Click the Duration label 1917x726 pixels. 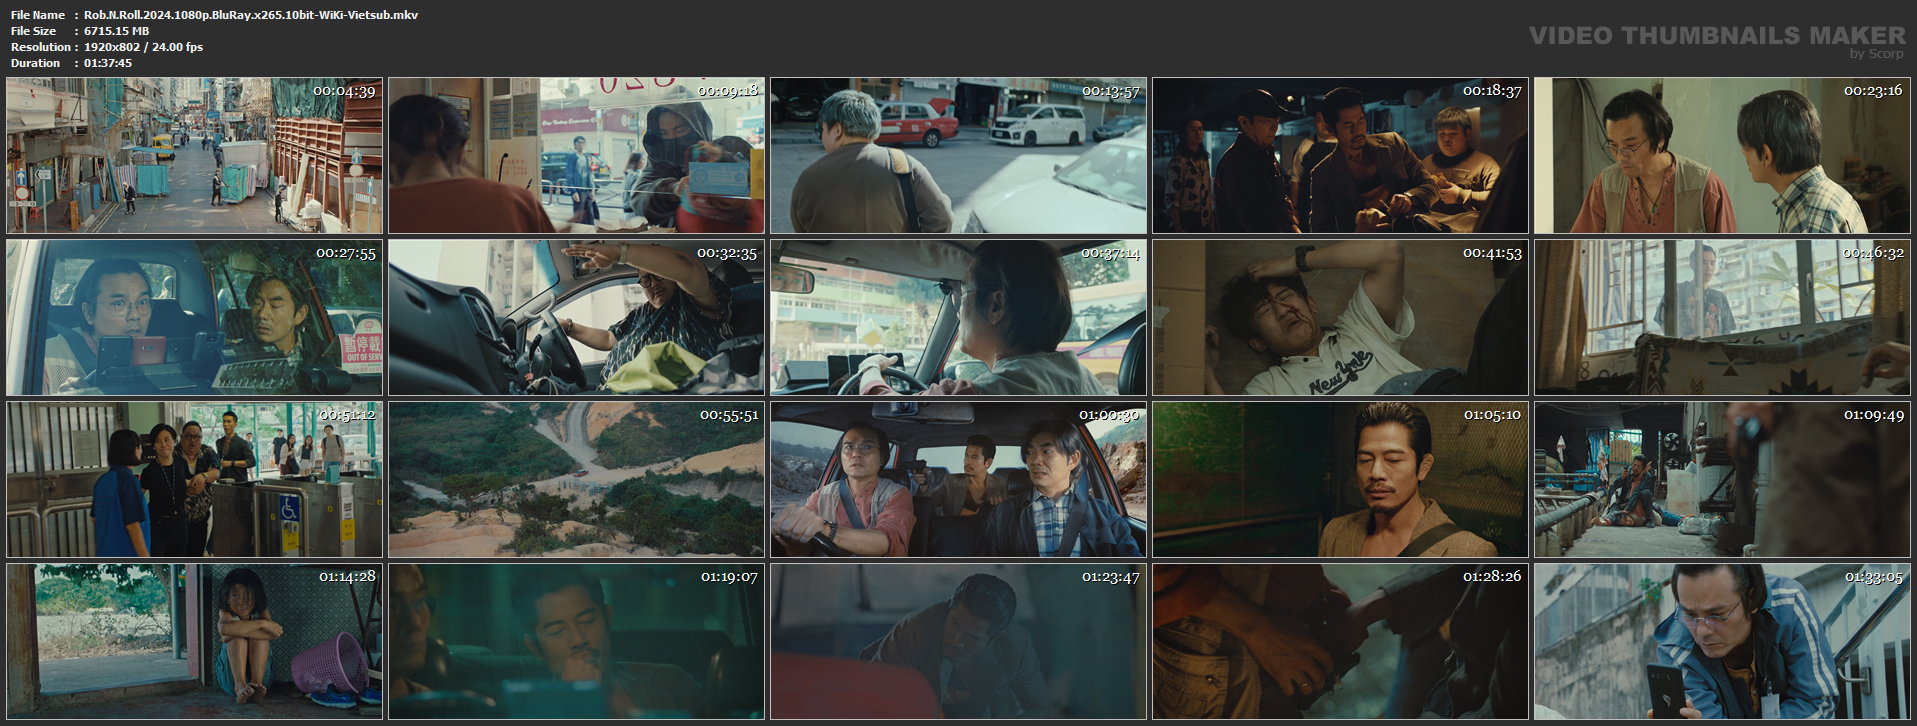click(36, 63)
